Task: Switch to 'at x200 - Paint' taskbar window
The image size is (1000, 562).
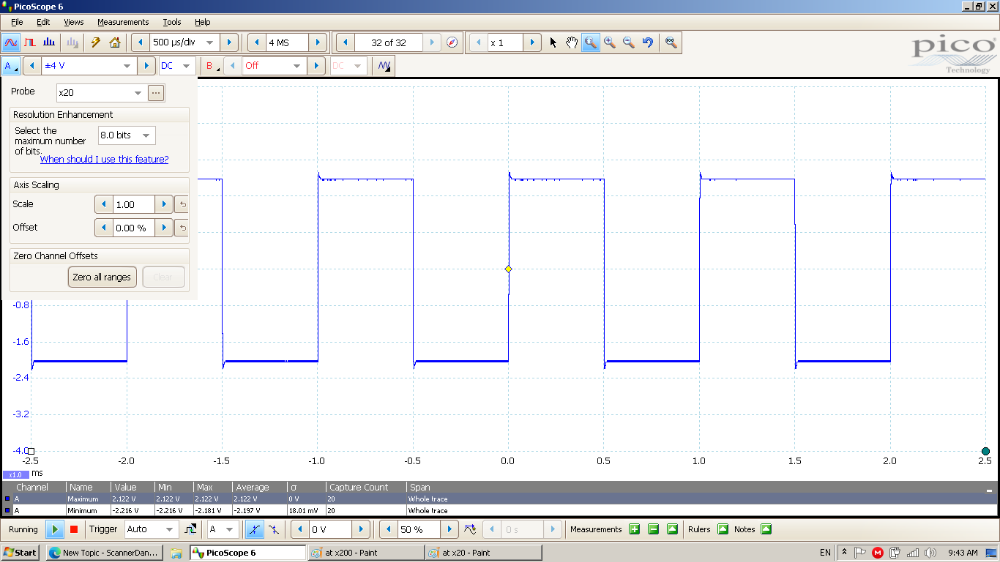Action: (x=365, y=553)
